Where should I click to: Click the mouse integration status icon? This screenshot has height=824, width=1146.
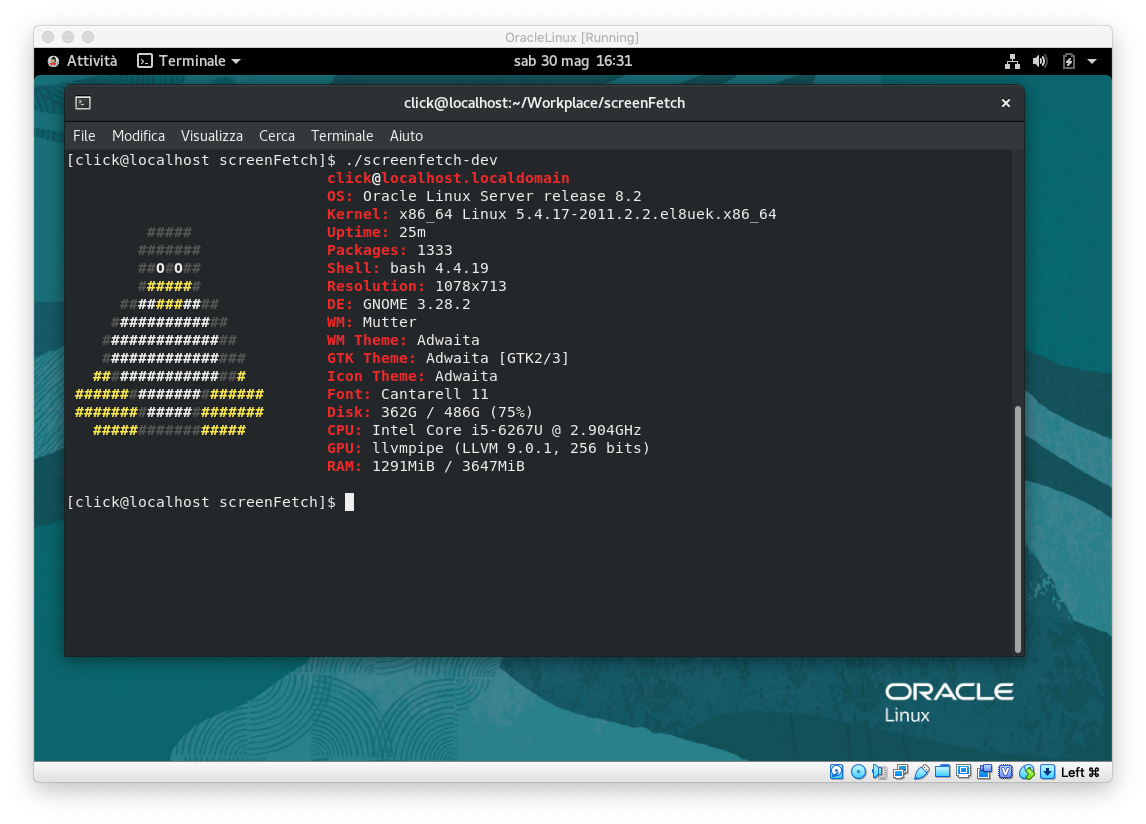tap(1027, 772)
